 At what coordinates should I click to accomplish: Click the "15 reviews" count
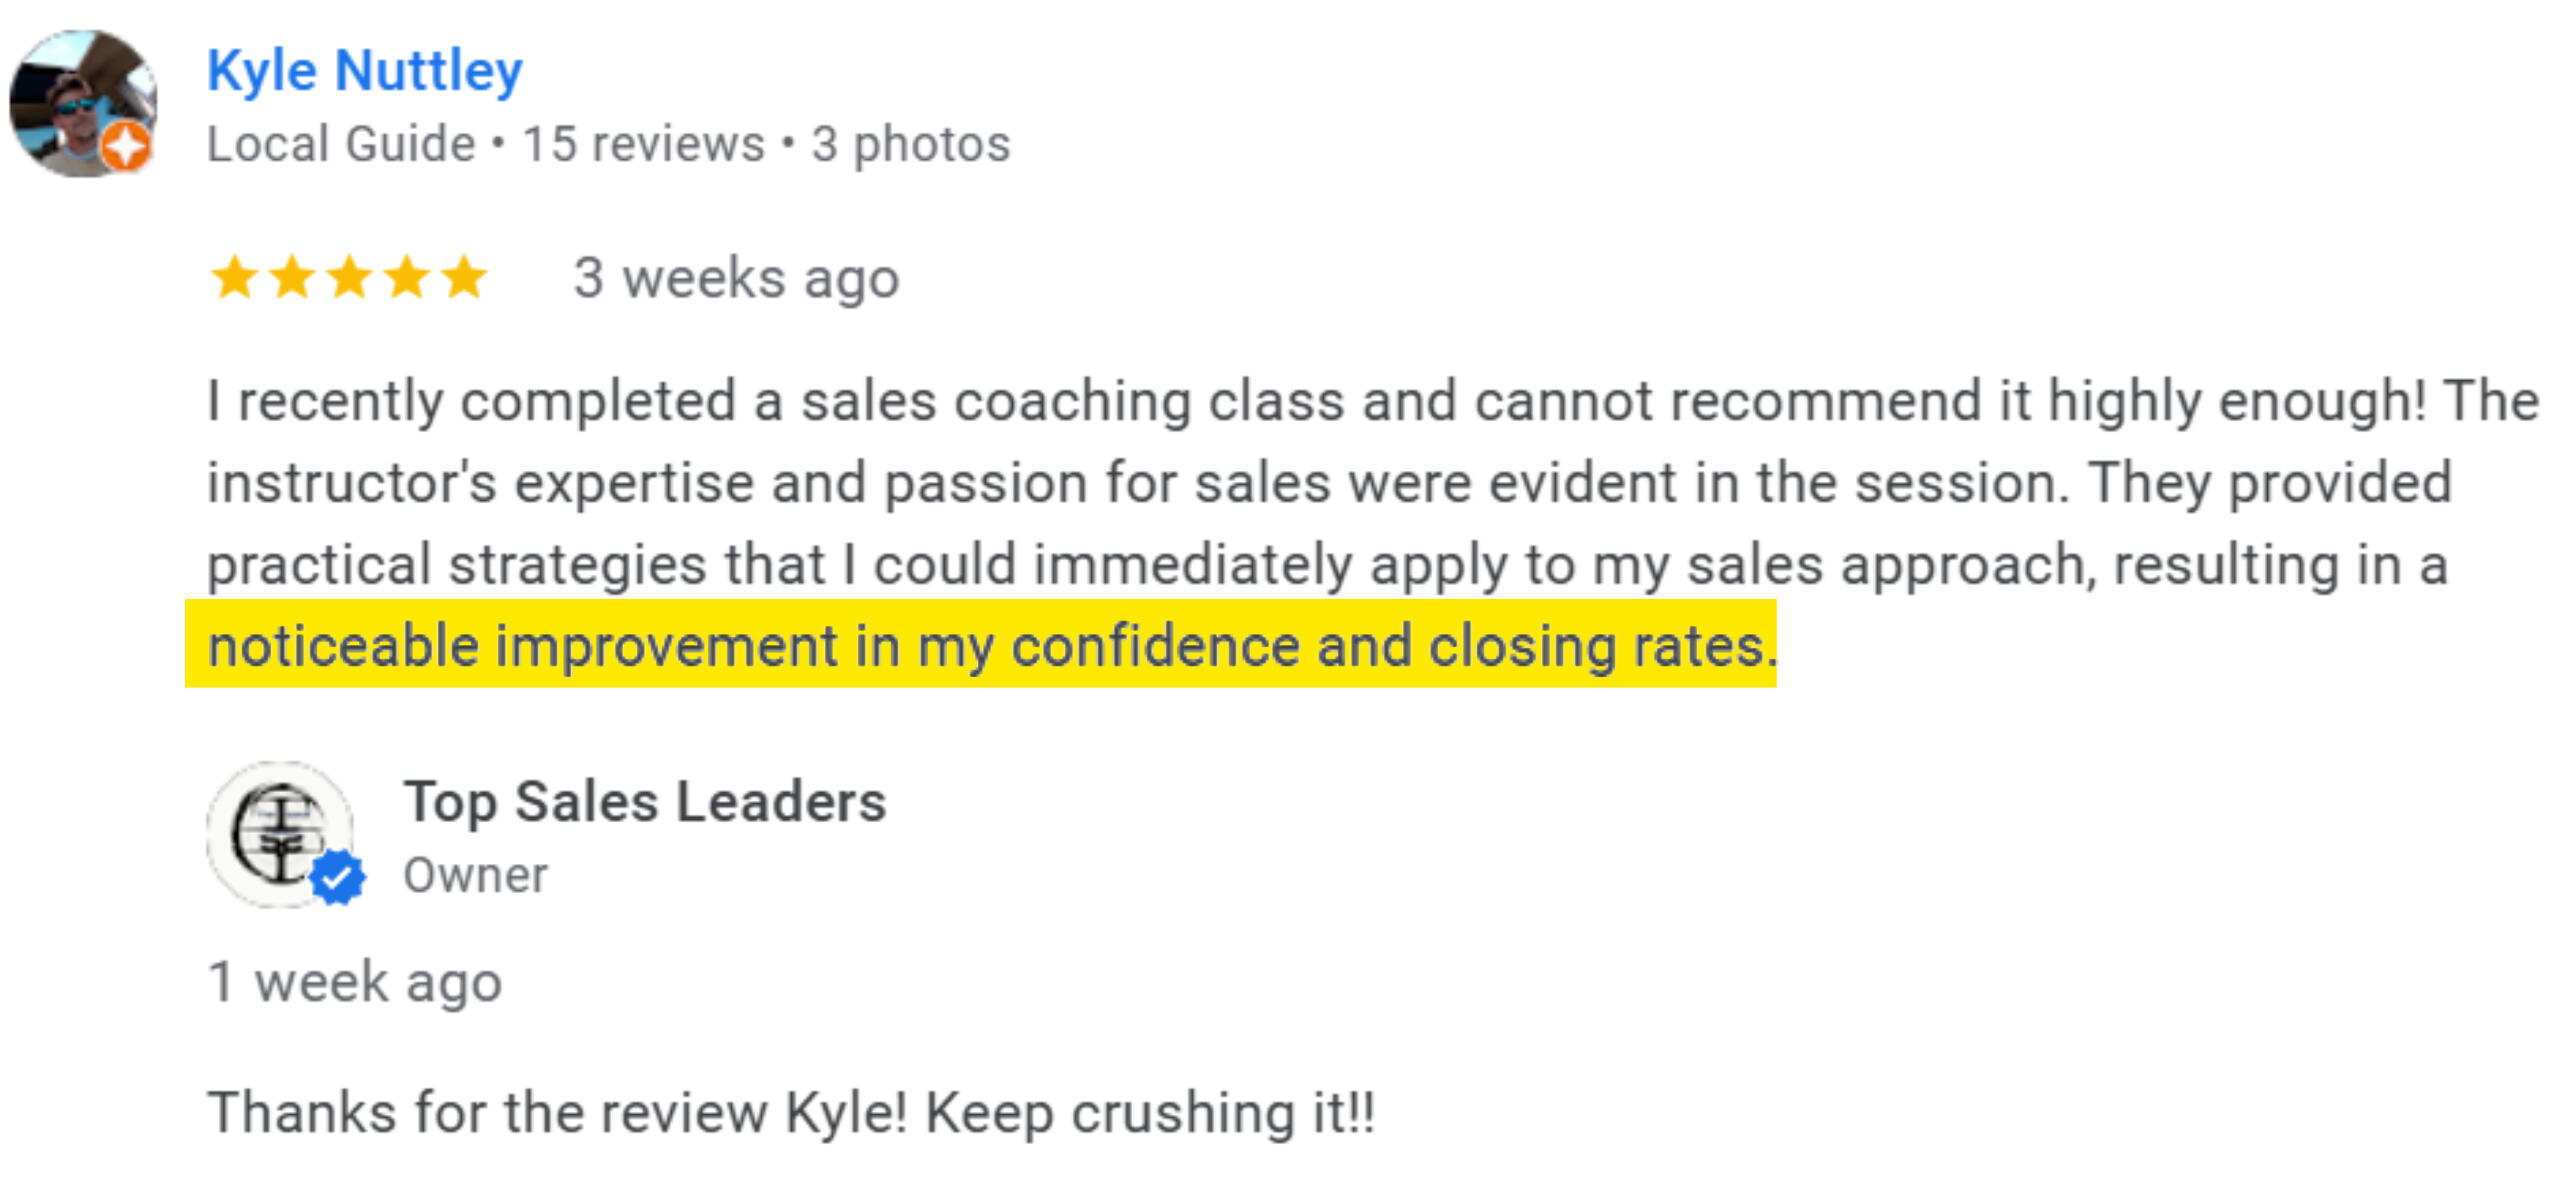pos(643,144)
